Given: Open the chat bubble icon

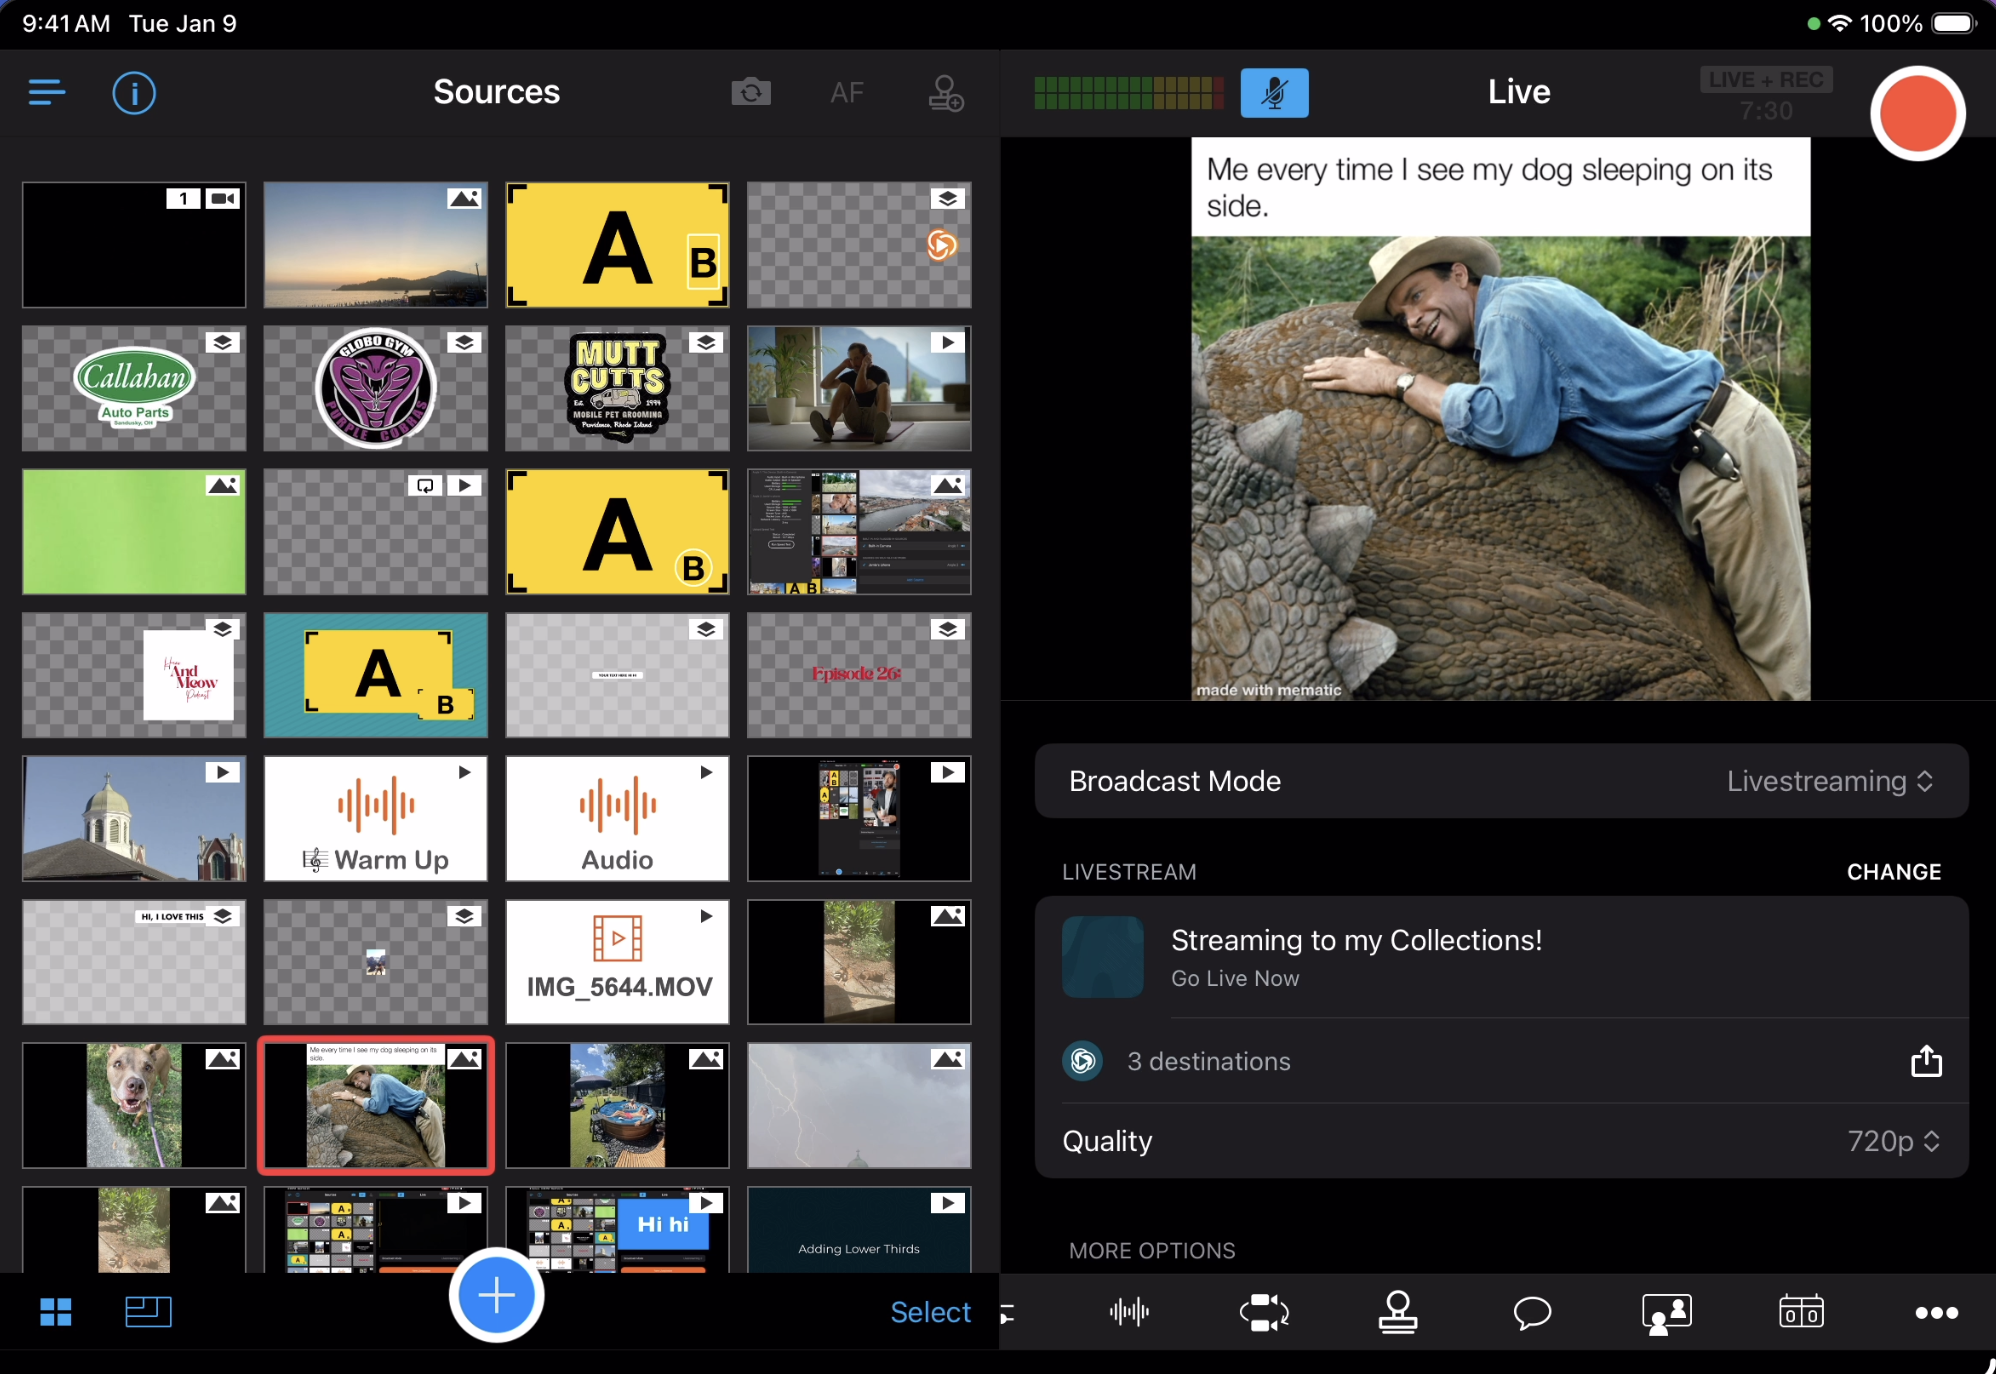Looking at the screenshot, I should [x=1532, y=1311].
